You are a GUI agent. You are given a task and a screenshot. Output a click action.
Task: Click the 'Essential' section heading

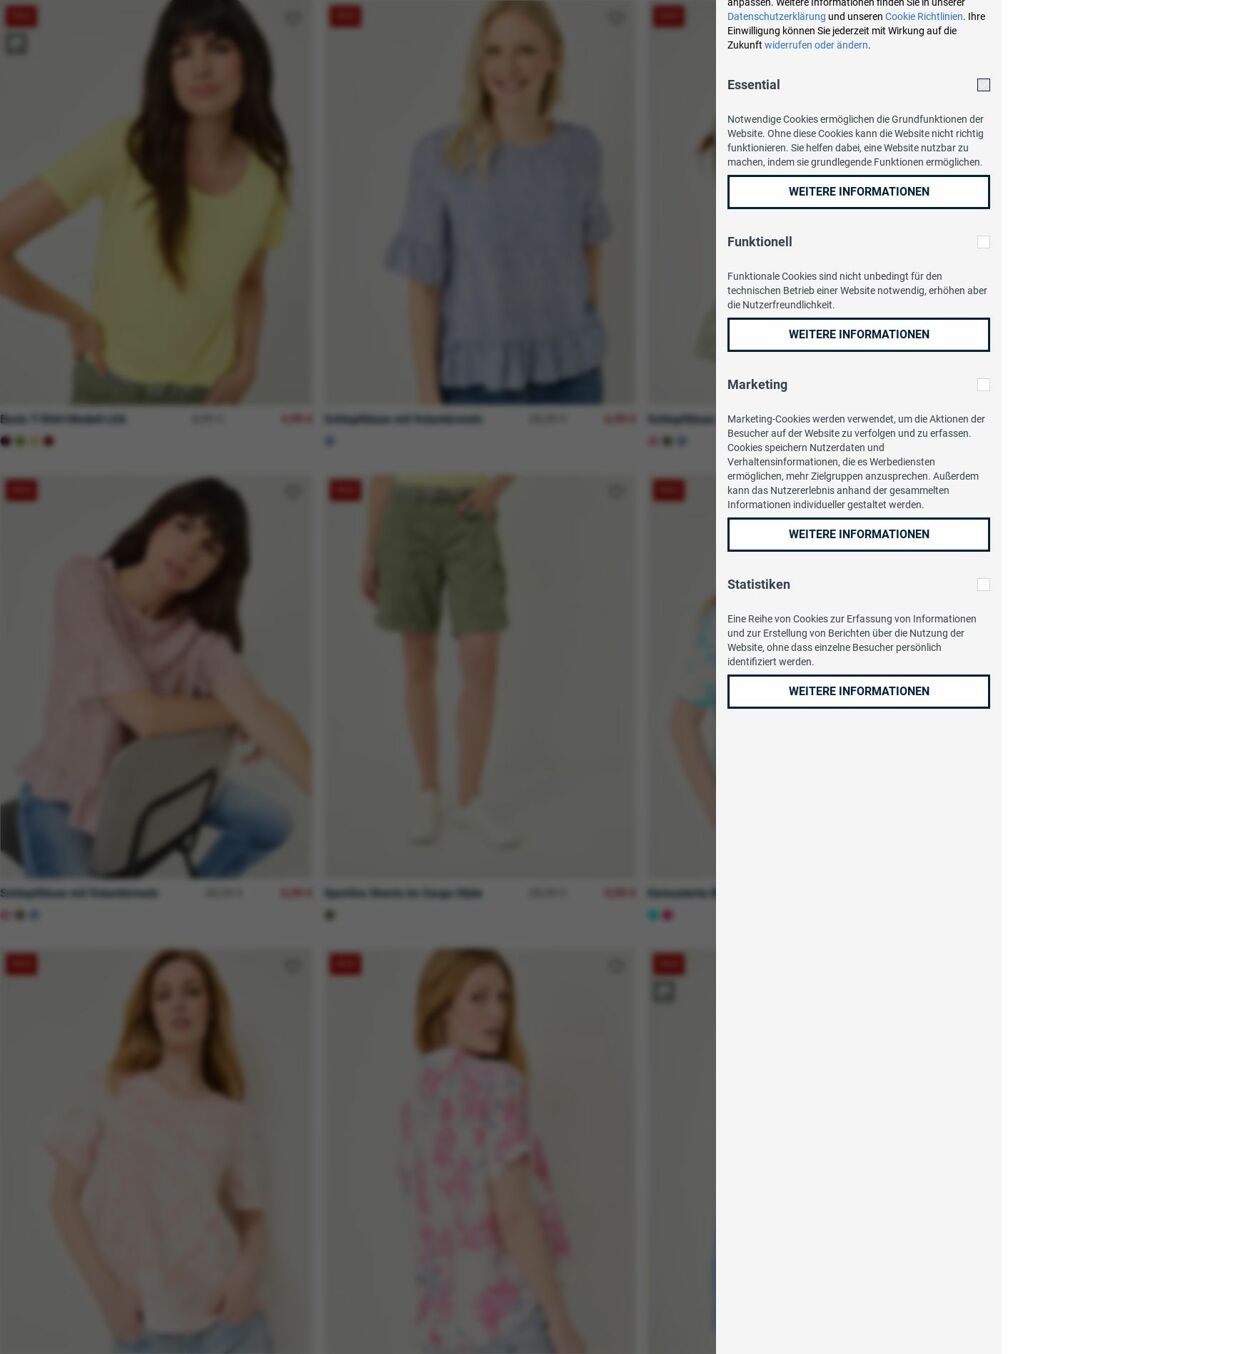click(x=753, y=85)
